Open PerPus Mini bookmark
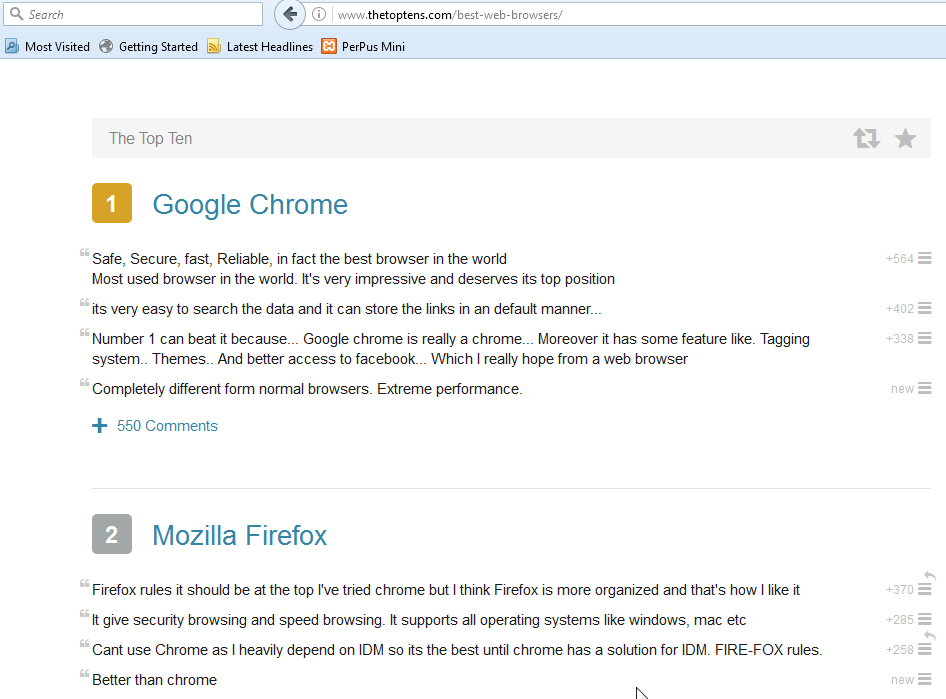This screenshot has width=946, height=699. pyautogui.click(x=363, y=46)
